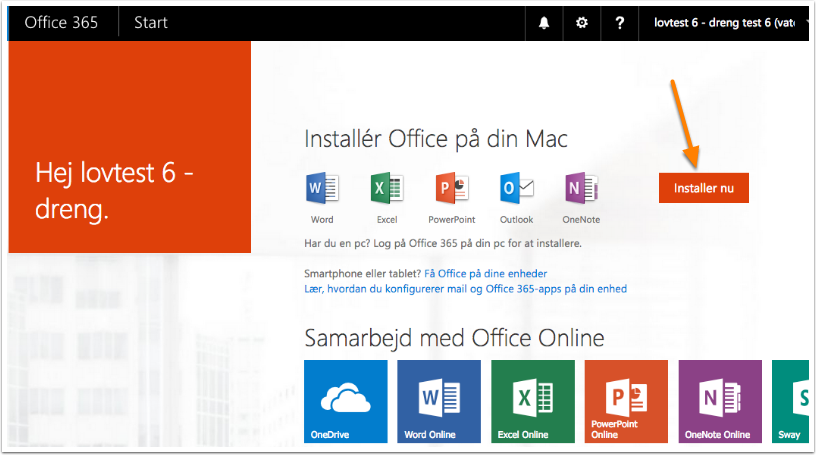The height and width of the screenshot is (455, 816).
Task: Open the settings gear icon
Action: 582,23
